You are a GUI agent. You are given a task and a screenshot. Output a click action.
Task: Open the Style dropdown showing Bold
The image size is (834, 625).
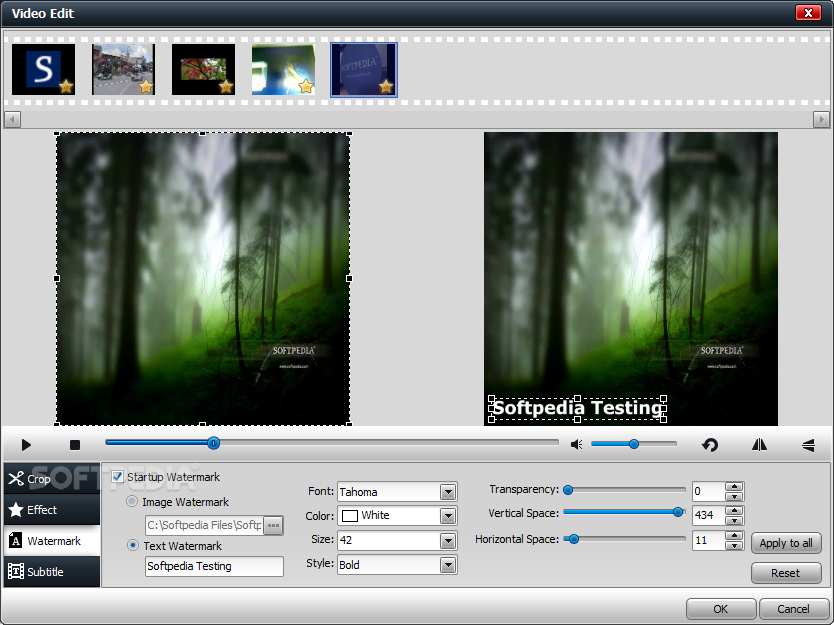coord(448,565)
